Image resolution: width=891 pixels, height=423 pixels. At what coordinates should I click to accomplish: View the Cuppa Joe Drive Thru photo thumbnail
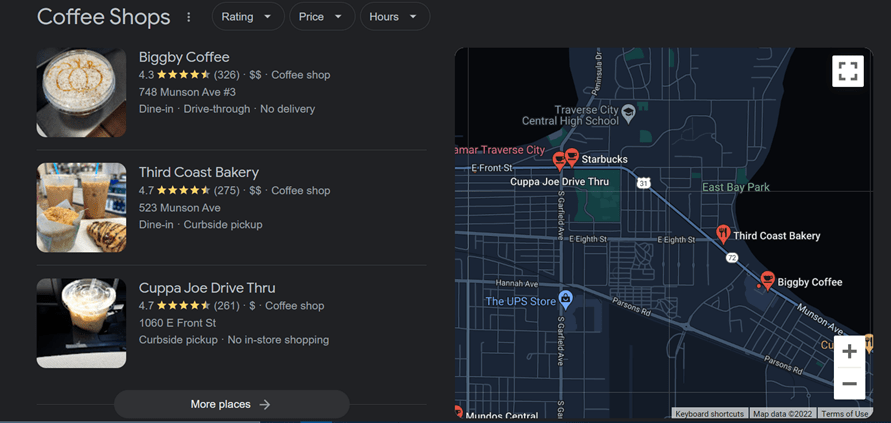(81, 323)
